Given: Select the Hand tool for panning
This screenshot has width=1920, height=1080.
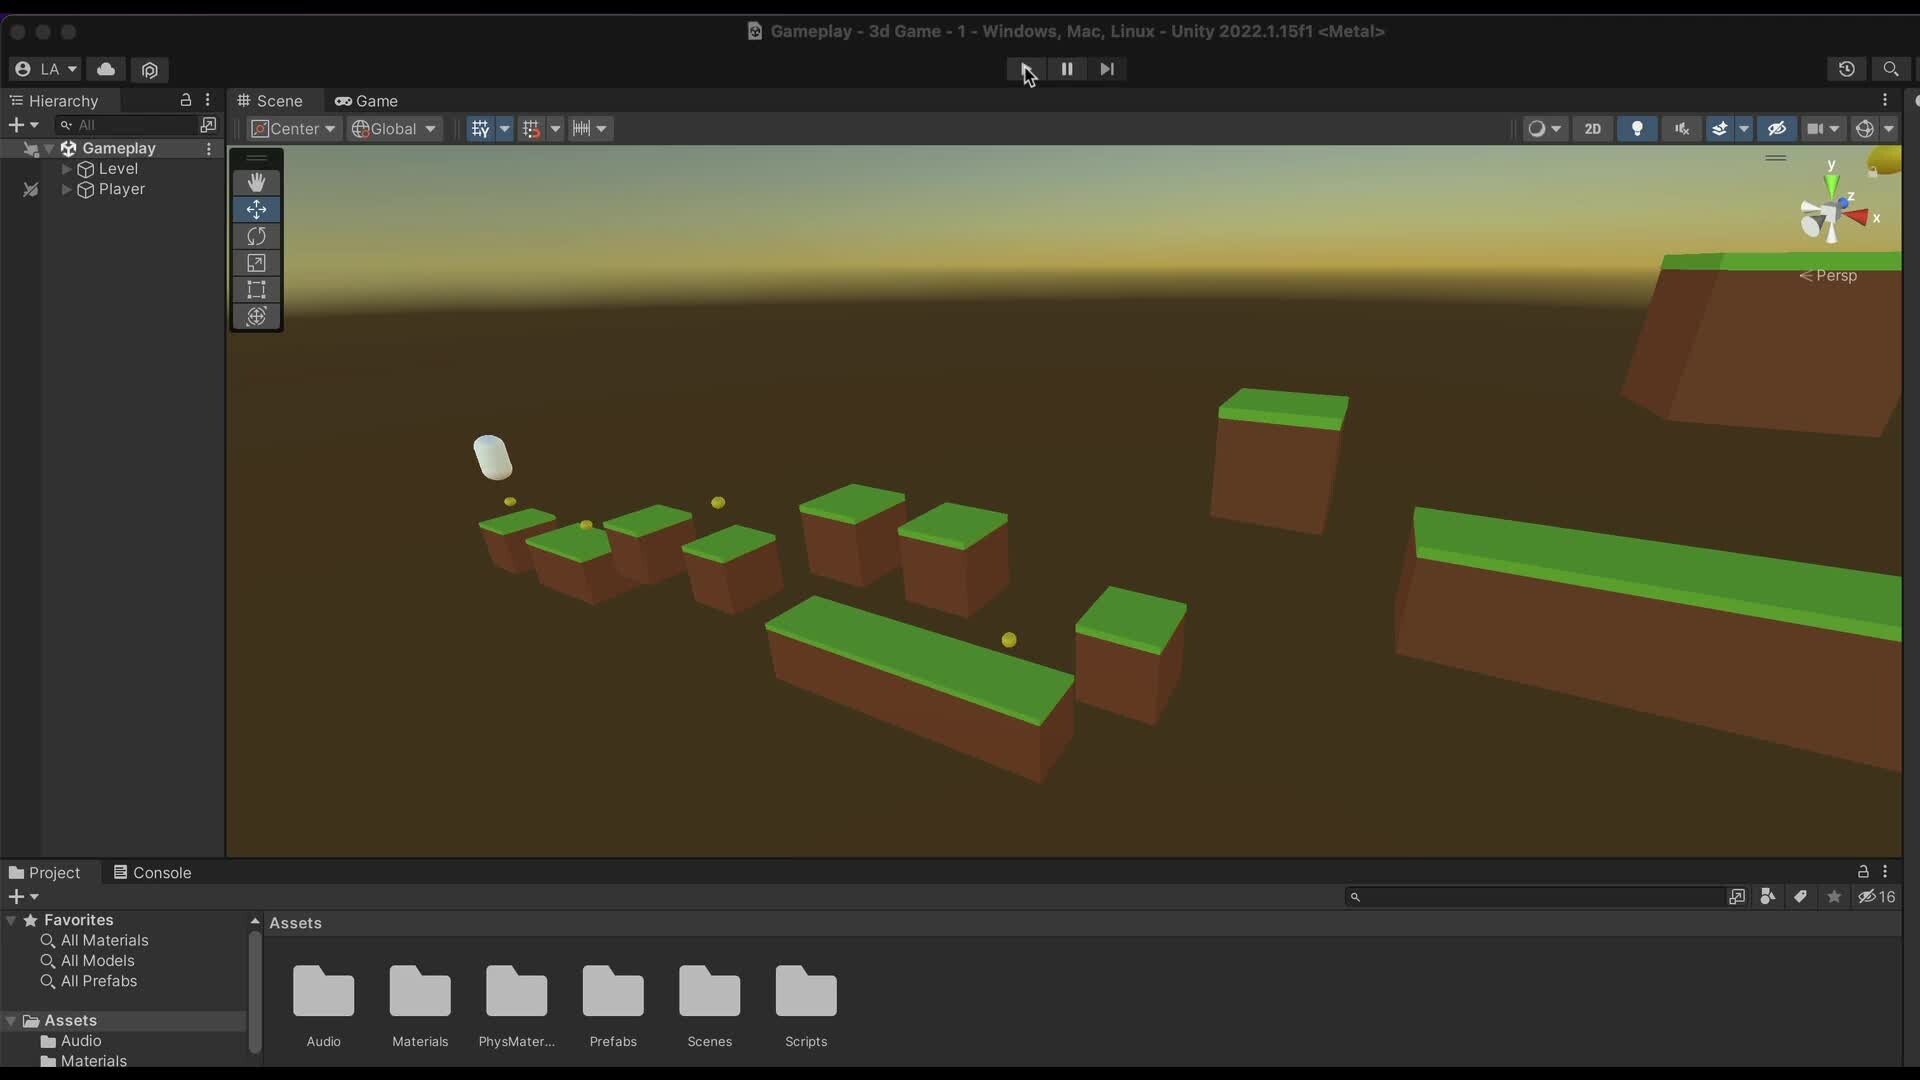Looking at the screenshot, I should click(256, 182).
